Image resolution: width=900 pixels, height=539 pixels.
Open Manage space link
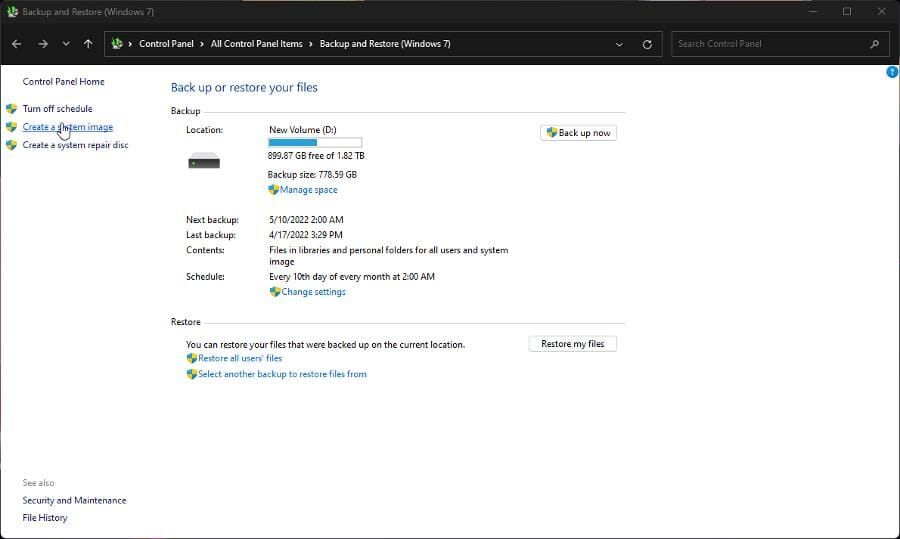309,189
